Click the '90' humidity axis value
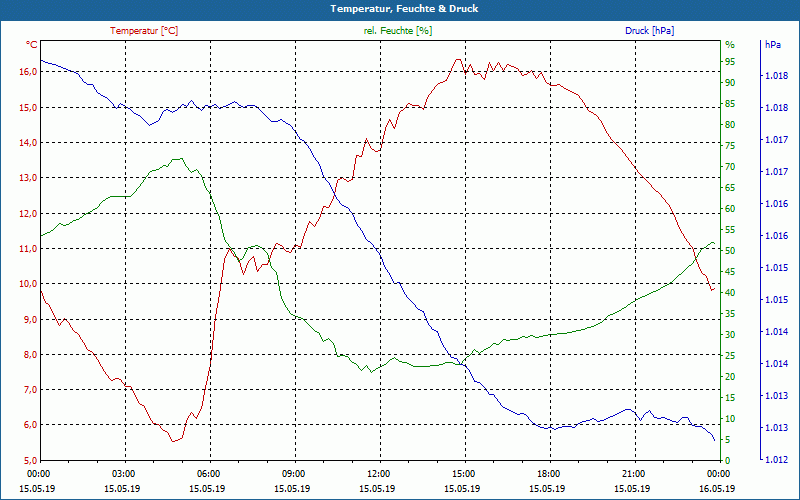This screenshot has height=500, width=800. coord(730,83)
